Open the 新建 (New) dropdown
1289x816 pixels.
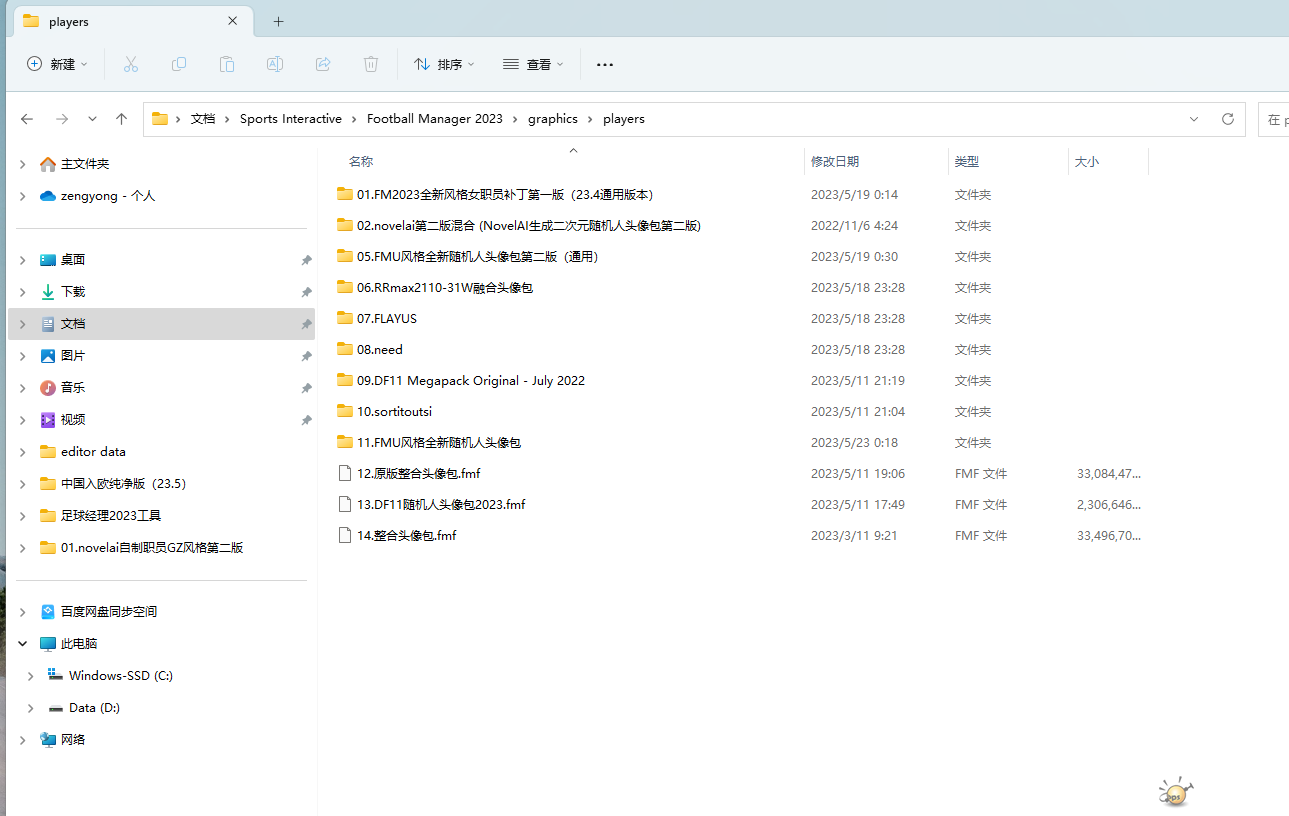click(57, 64)
